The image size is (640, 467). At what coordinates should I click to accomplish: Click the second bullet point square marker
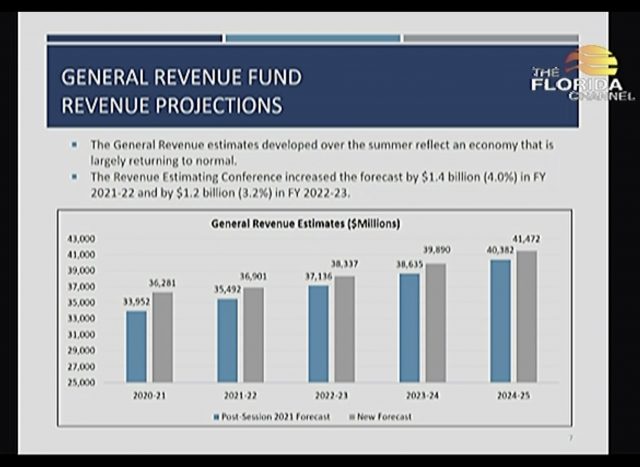pos(75,175)
